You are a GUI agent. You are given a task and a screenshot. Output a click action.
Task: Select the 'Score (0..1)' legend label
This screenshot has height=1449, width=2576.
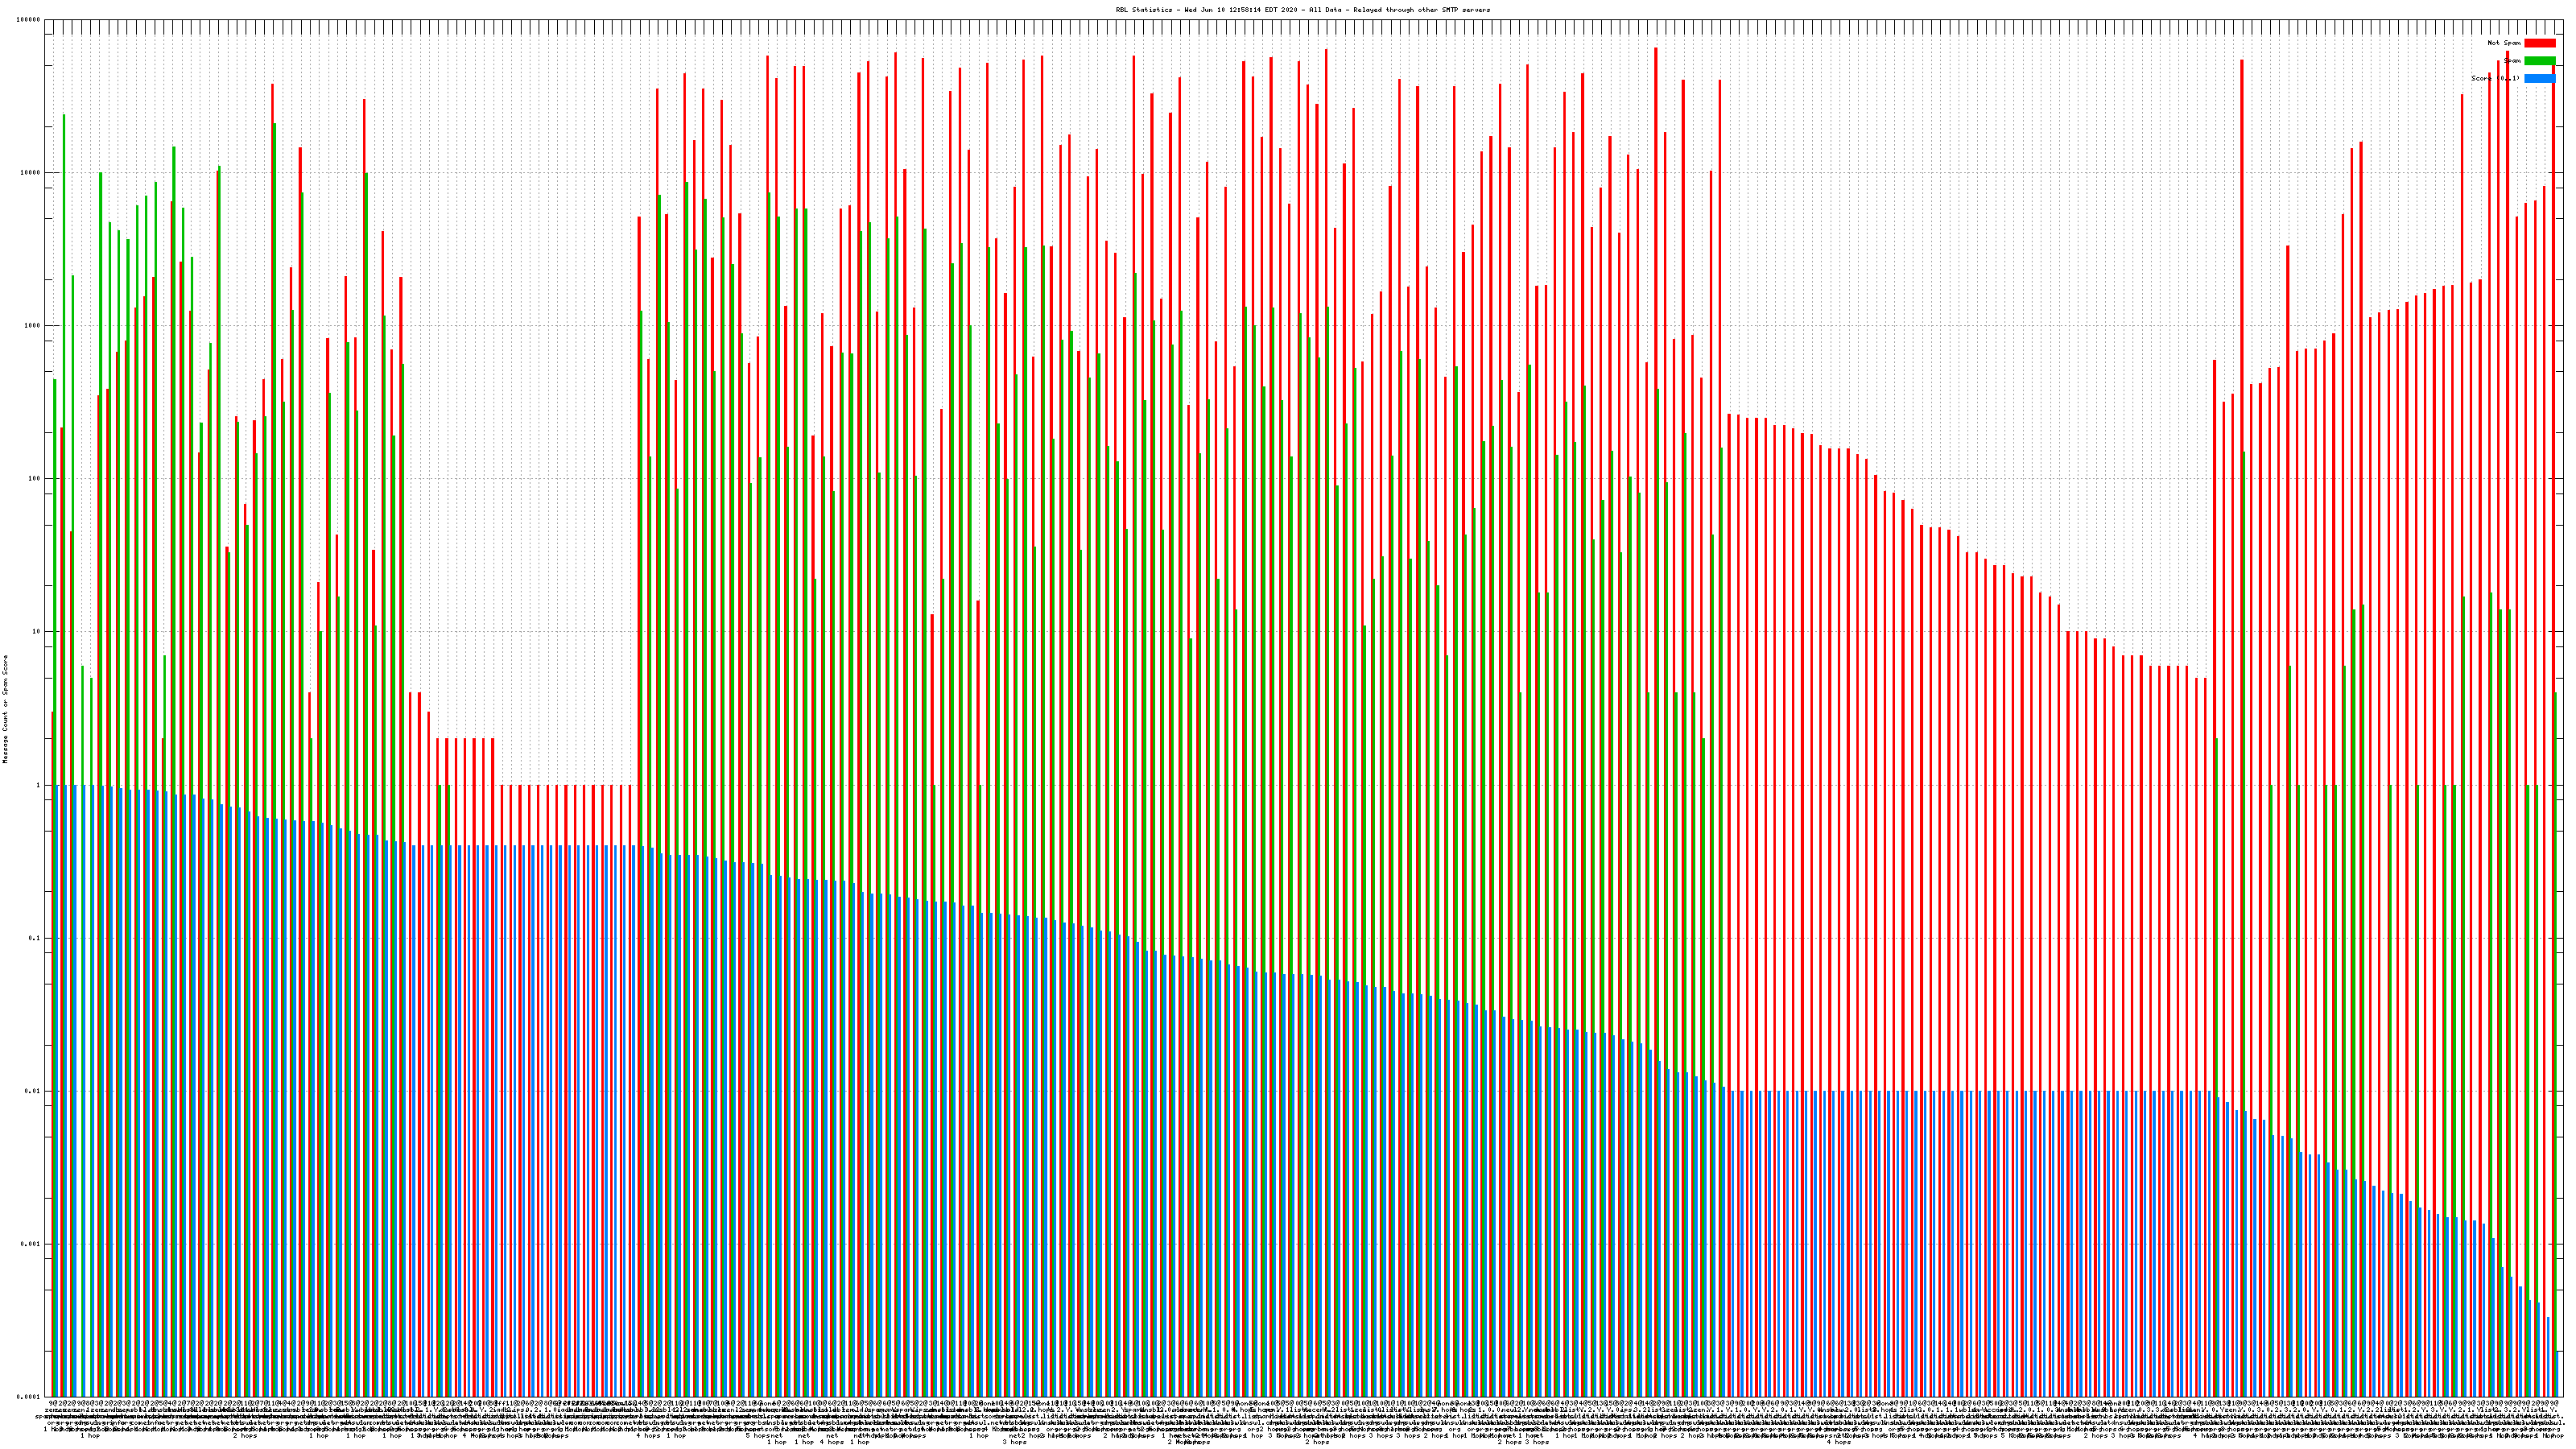coord(2495,79)
